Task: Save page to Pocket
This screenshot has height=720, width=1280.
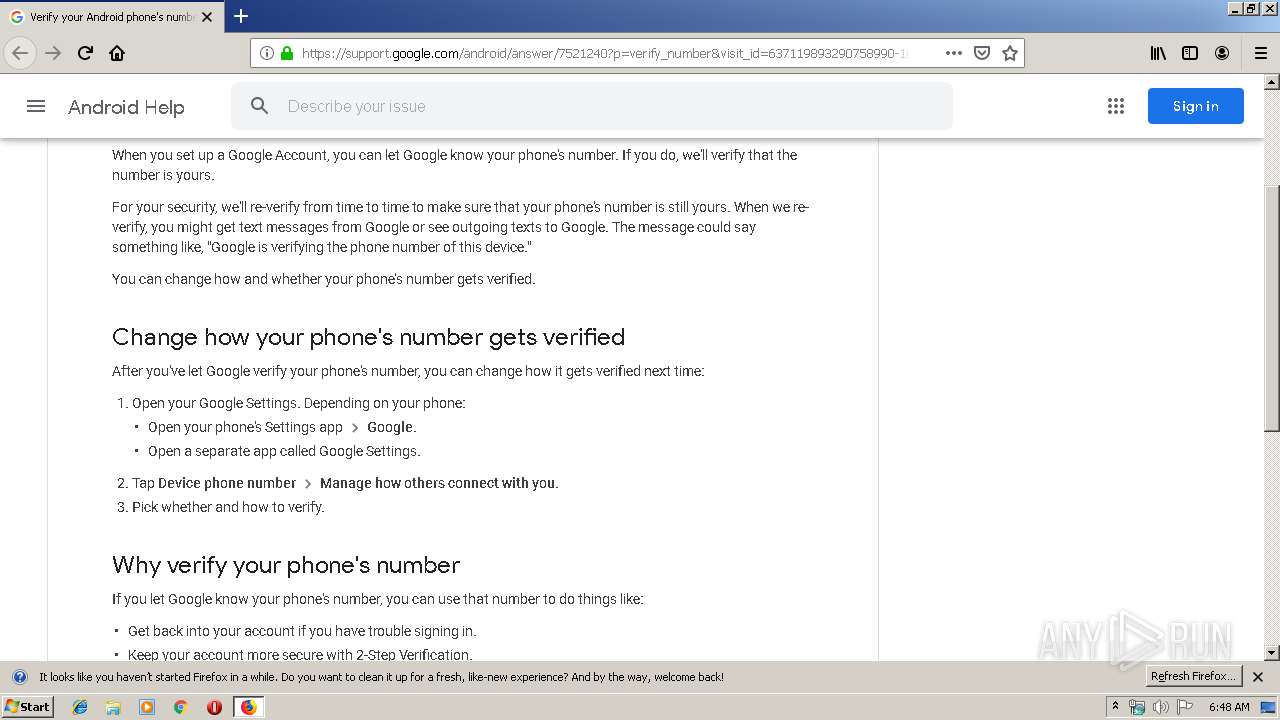Action: 982,53
